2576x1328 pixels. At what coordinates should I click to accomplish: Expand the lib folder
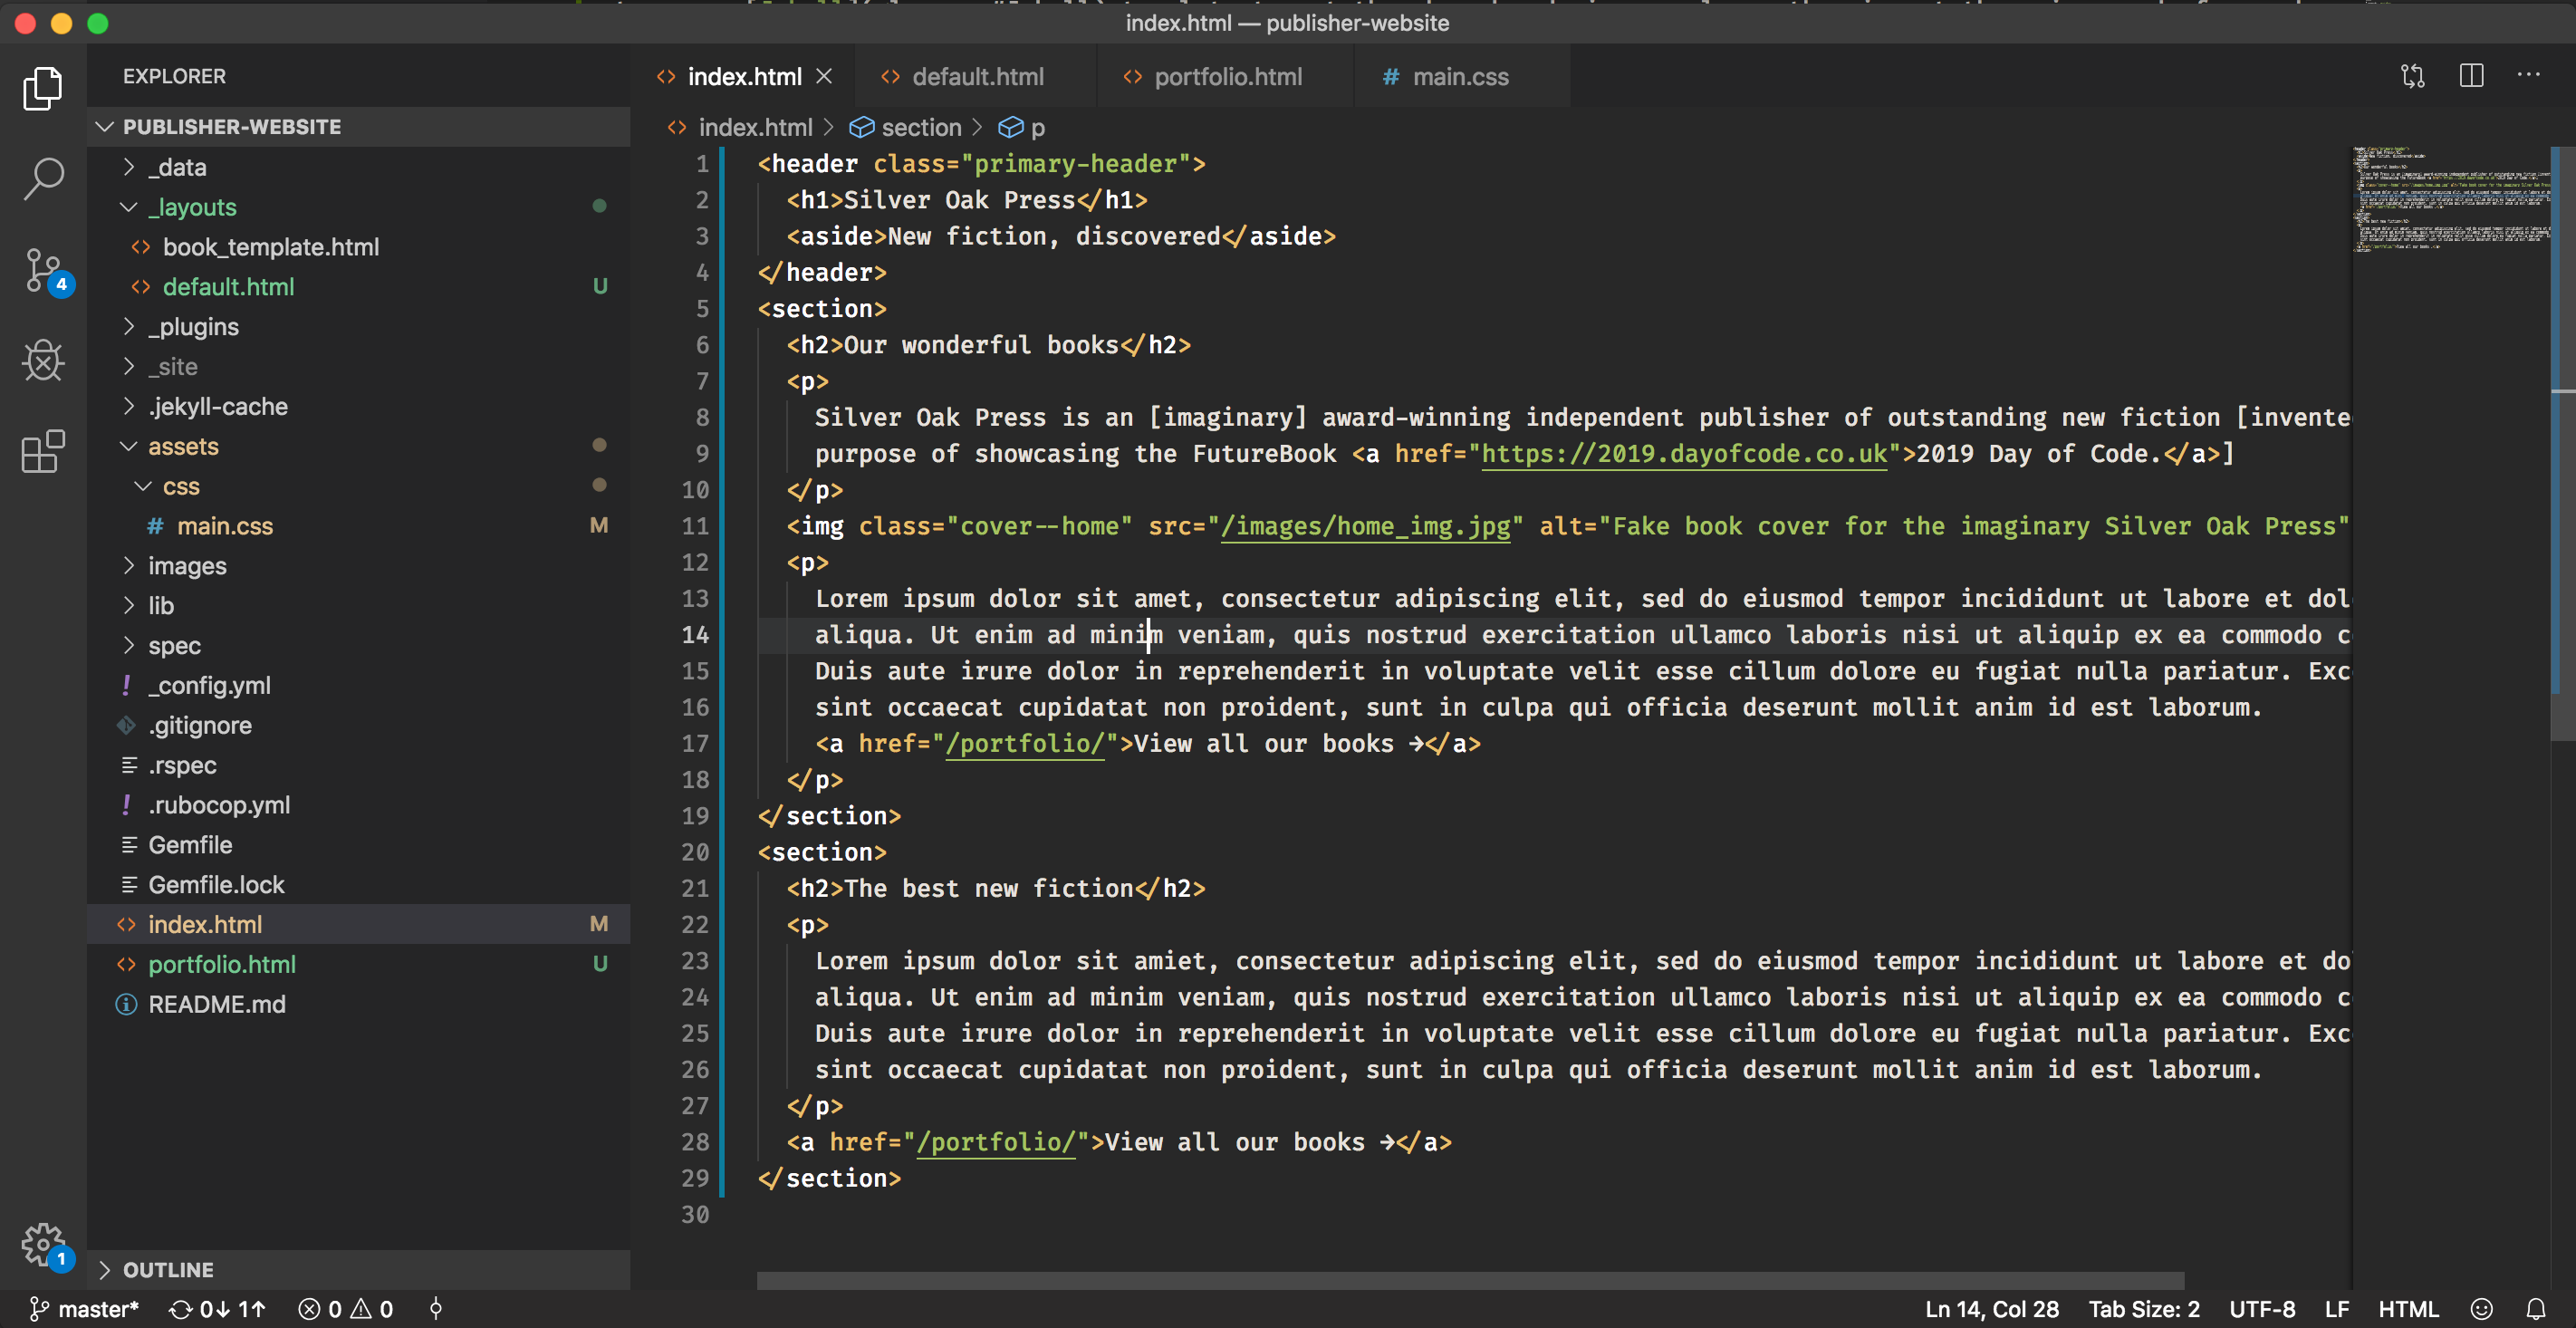click(x=359, y=605)
